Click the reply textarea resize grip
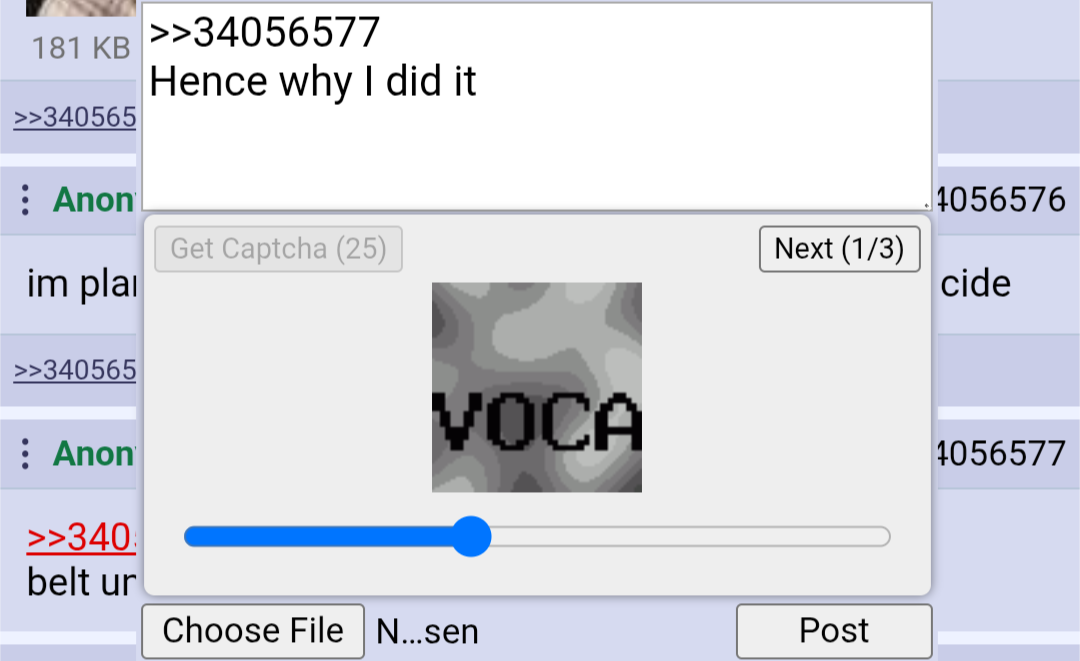 coord(926,204)
